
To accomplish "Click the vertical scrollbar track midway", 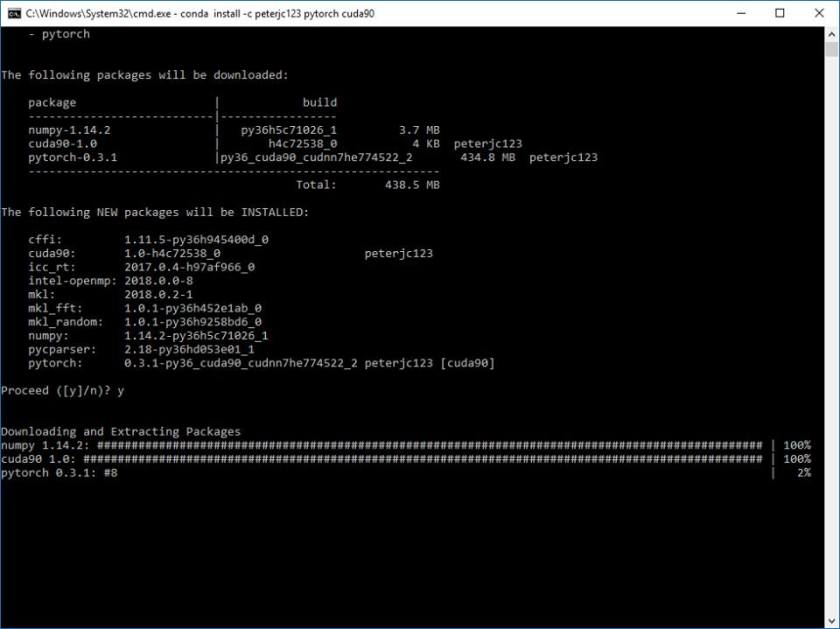I will click(x=832, y=330).
